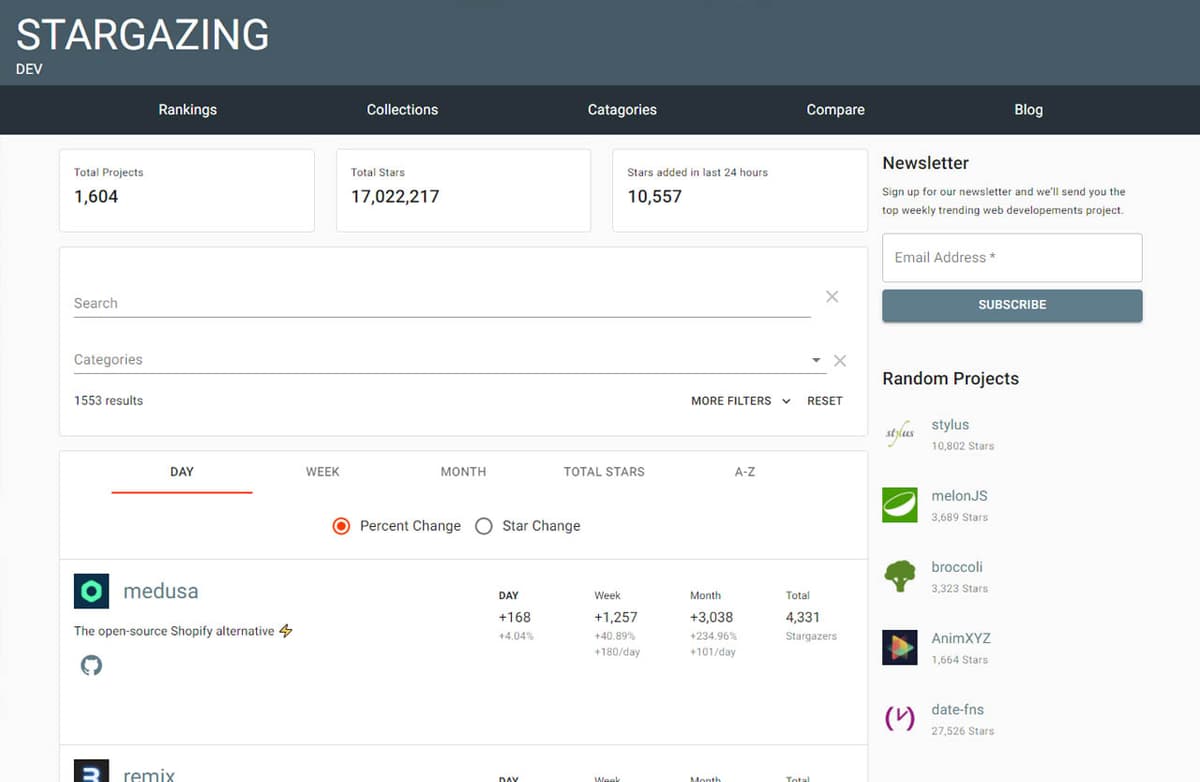Click the 10,802 Stars text under stylus
Image resolution: width=1200 pixels, height=782 pixels.
tap(963, 446)
